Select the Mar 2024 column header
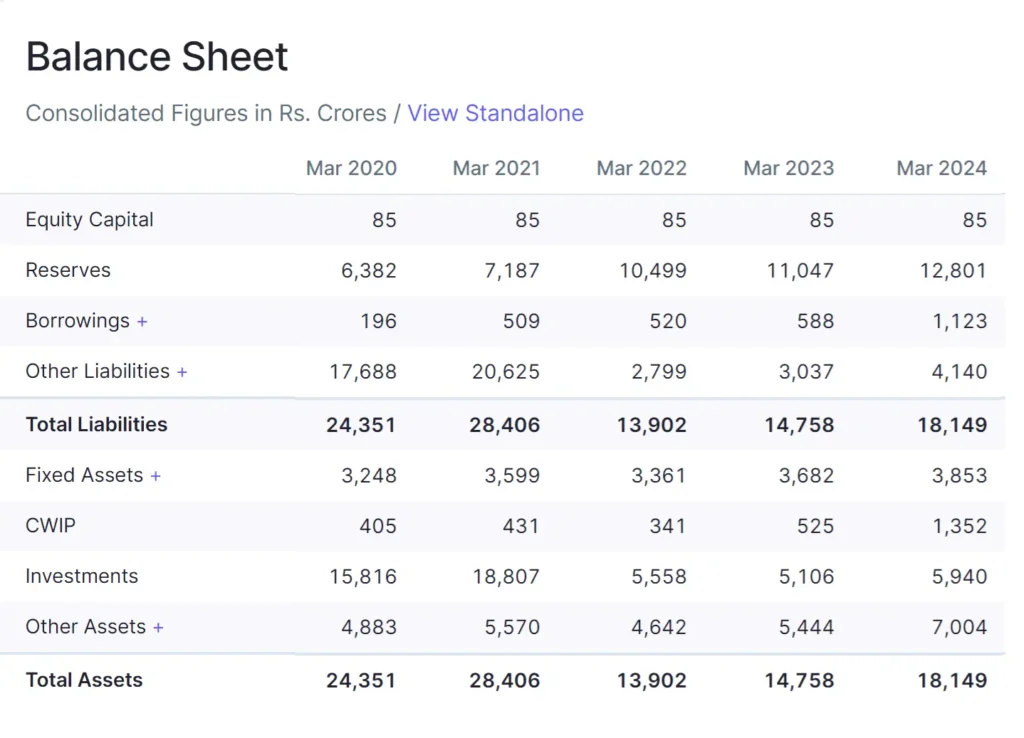The image size is (1024, 738). [941, 168]
